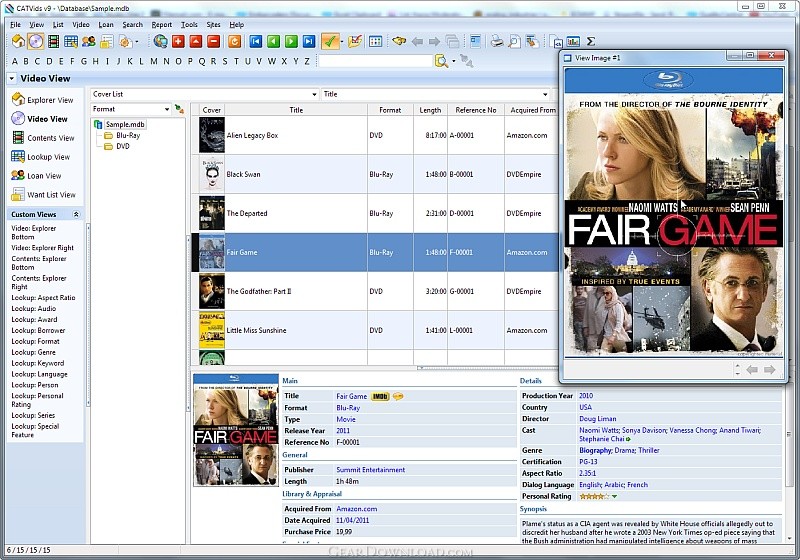Collapse the Custom Views section
This screenshot has width=800, height=560.
coord(76,214)
